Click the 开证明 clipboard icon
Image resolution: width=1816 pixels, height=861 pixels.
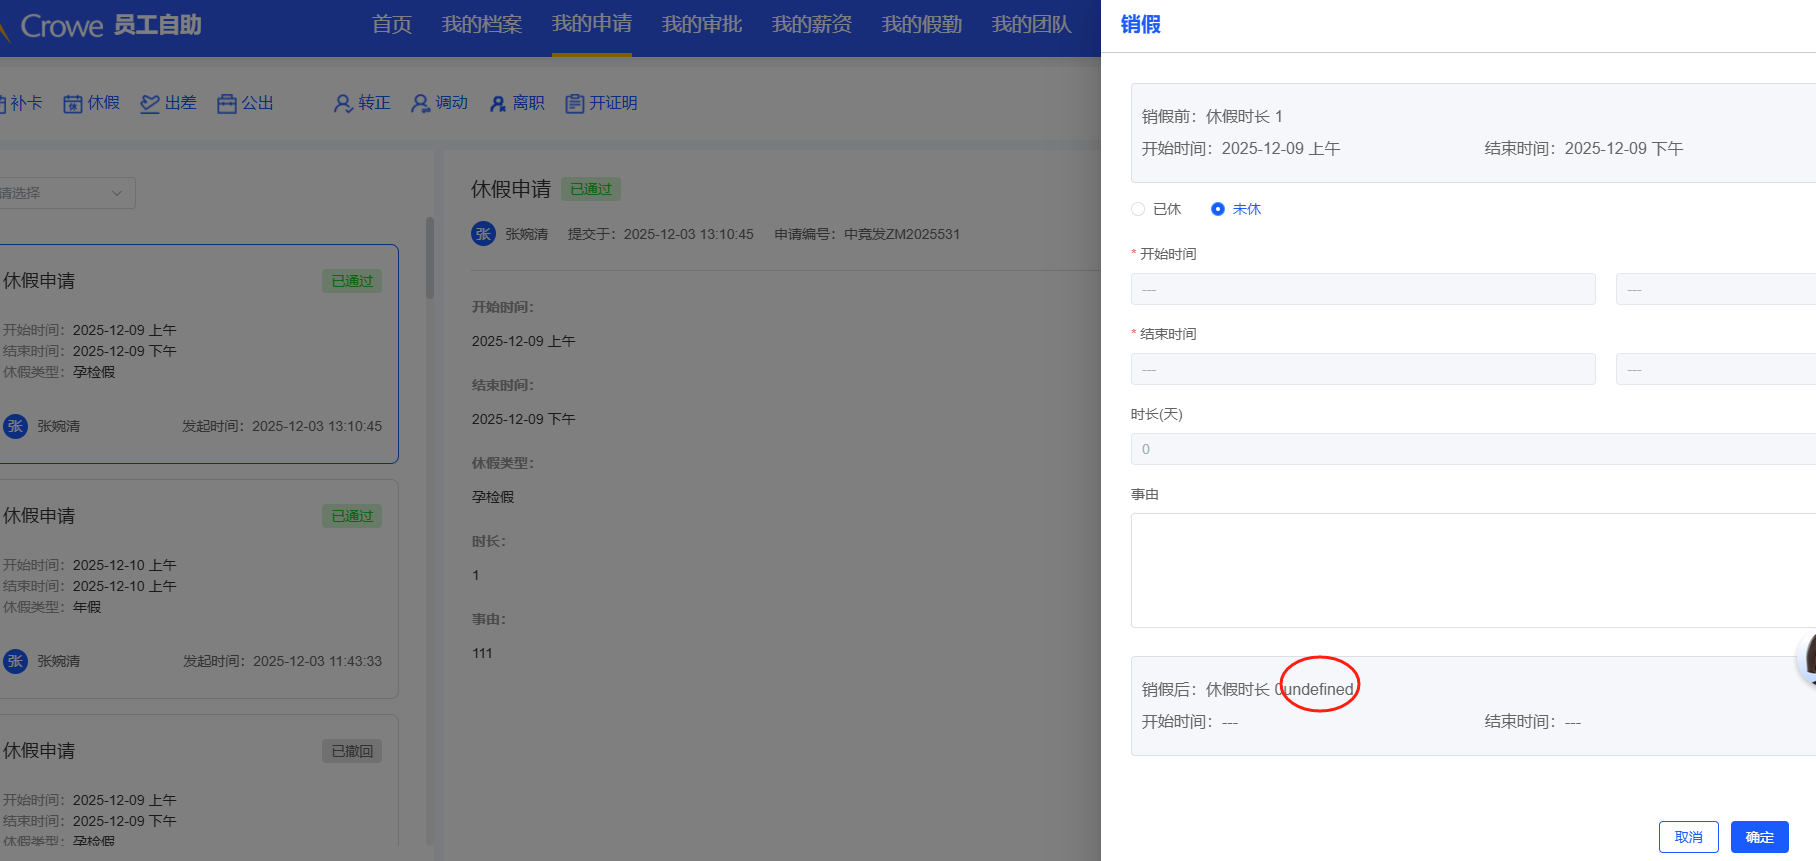[x=574, y=103]
